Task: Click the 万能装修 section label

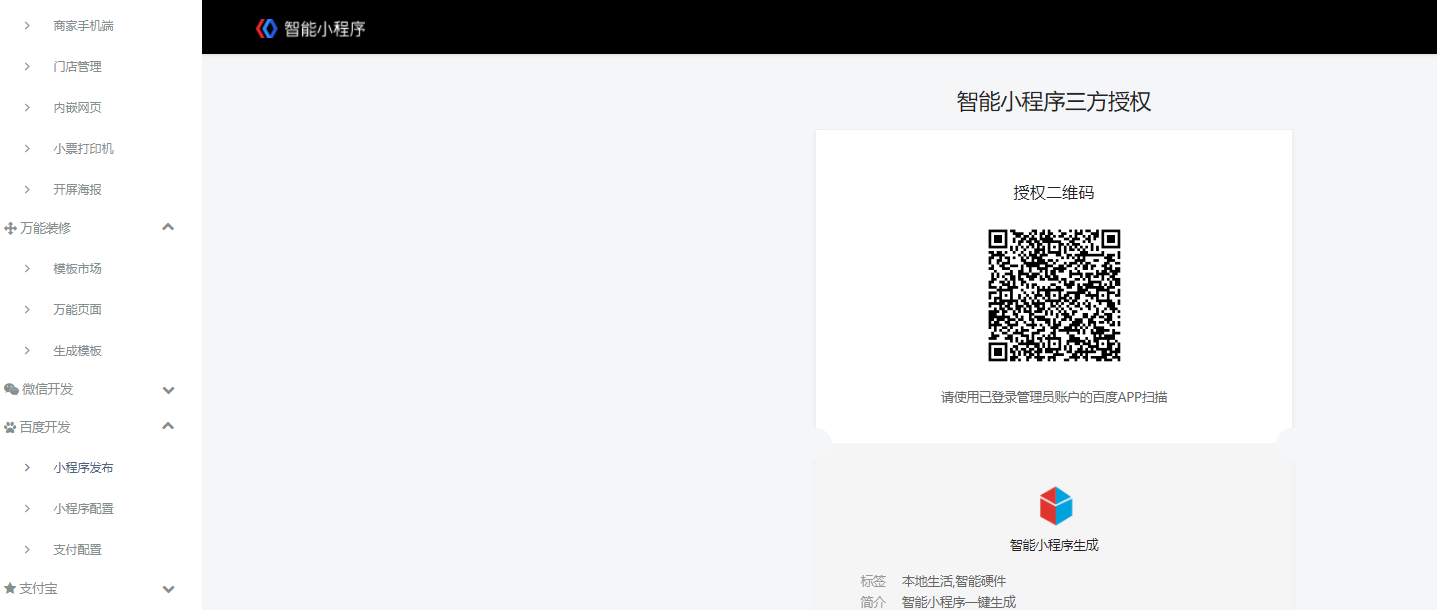Action: pos(46,228)
